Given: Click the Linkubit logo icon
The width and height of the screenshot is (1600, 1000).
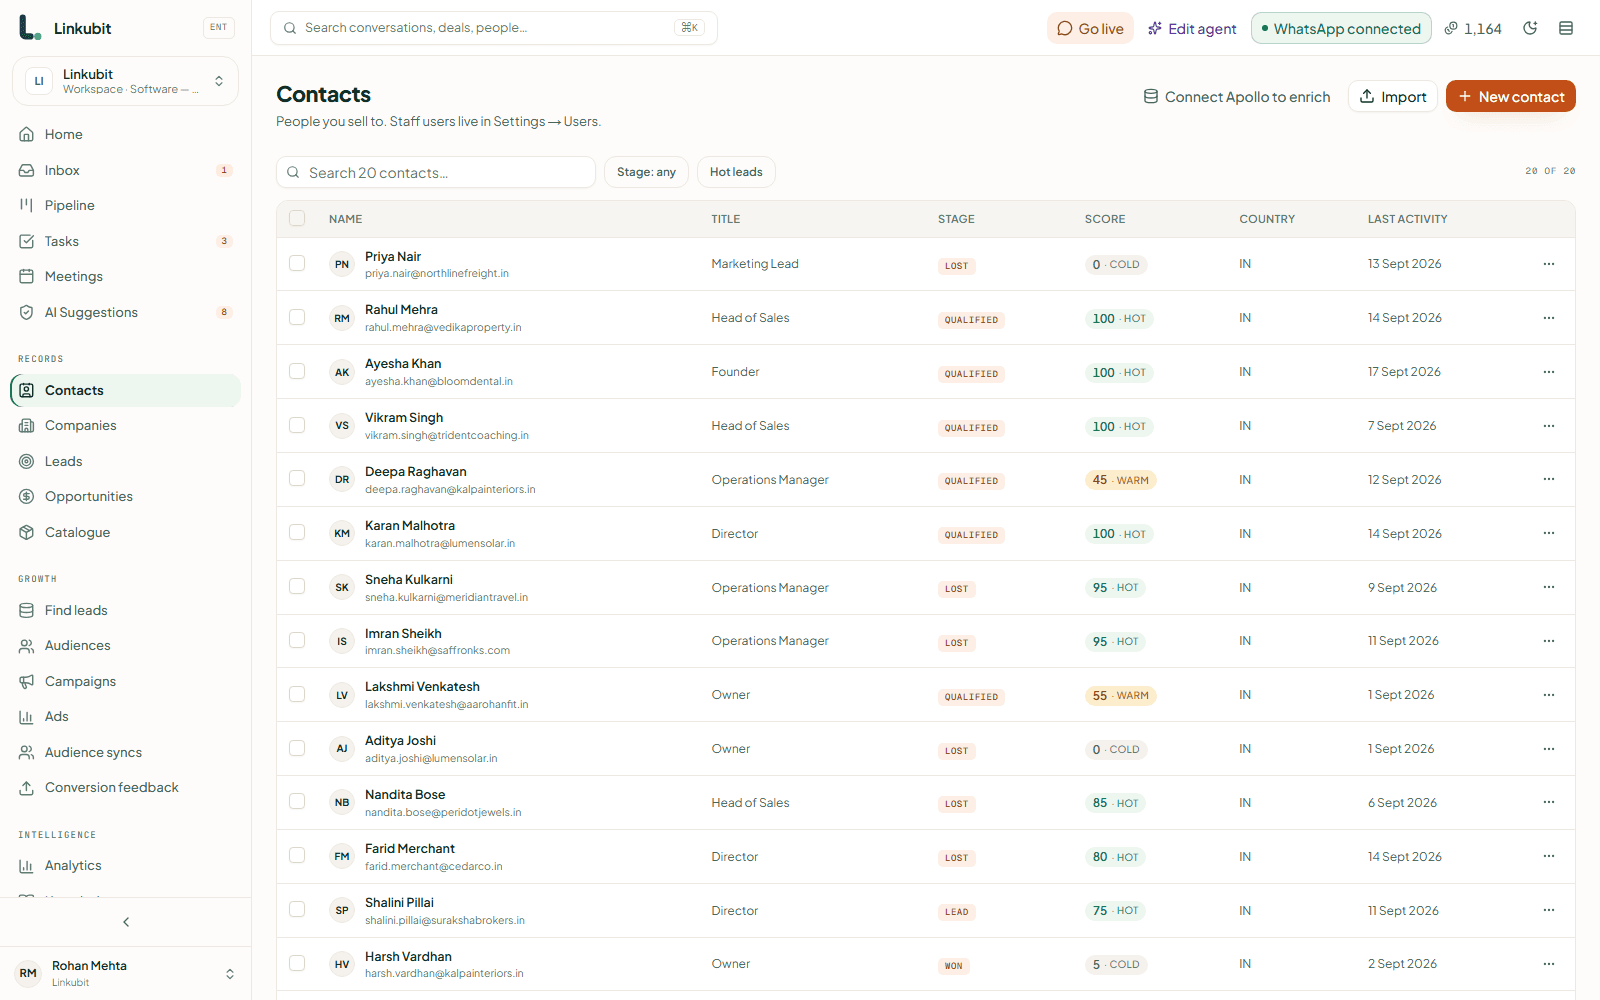Looking at the screenshot, I should [30, 28].
